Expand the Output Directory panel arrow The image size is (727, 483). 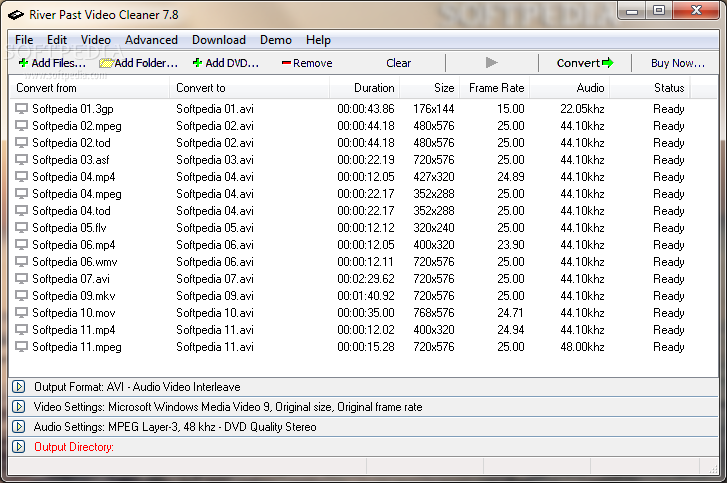19,446
